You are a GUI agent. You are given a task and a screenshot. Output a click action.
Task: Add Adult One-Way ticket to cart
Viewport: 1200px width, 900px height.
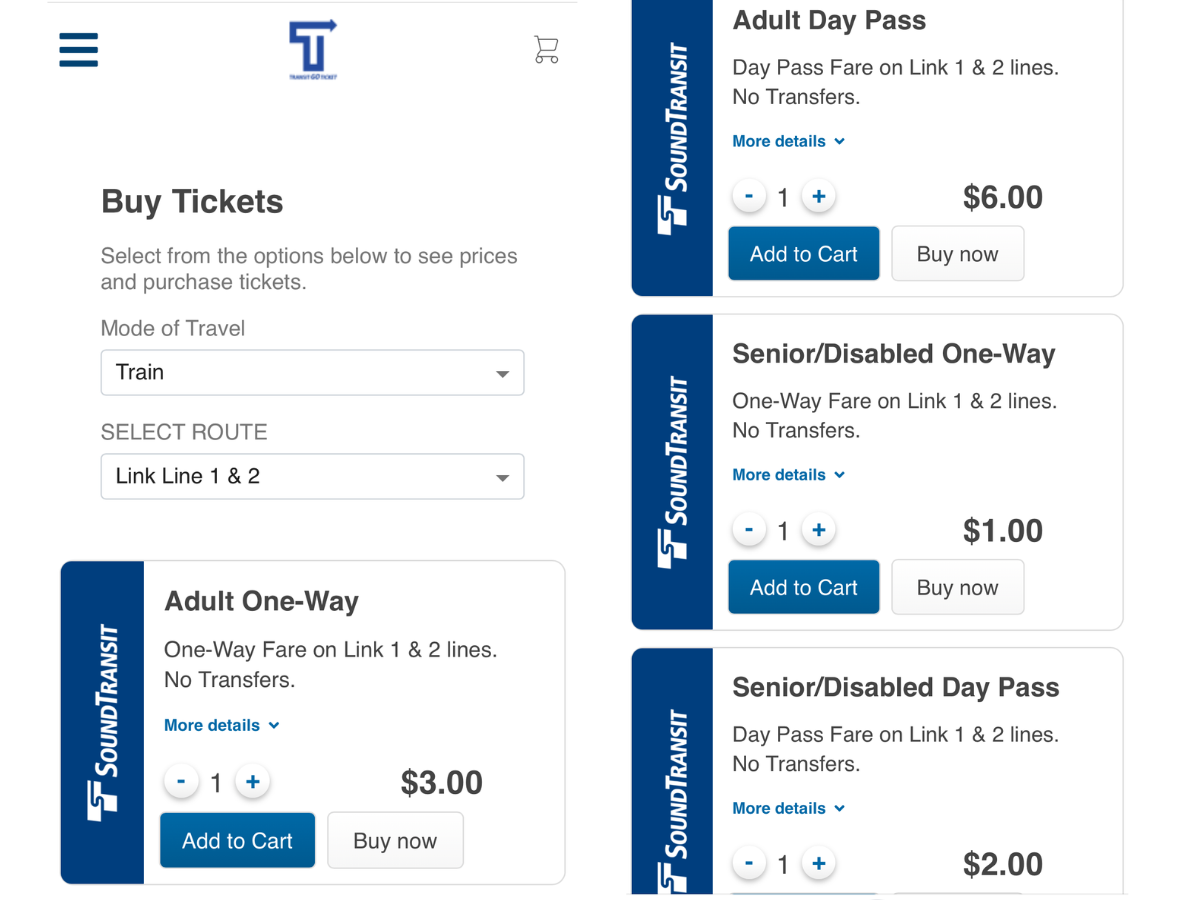click(x=237, y=841)
